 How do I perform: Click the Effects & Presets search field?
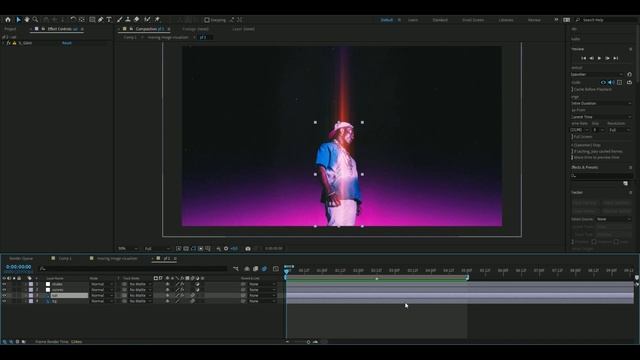pyautogui.click(x=602, y=176)
